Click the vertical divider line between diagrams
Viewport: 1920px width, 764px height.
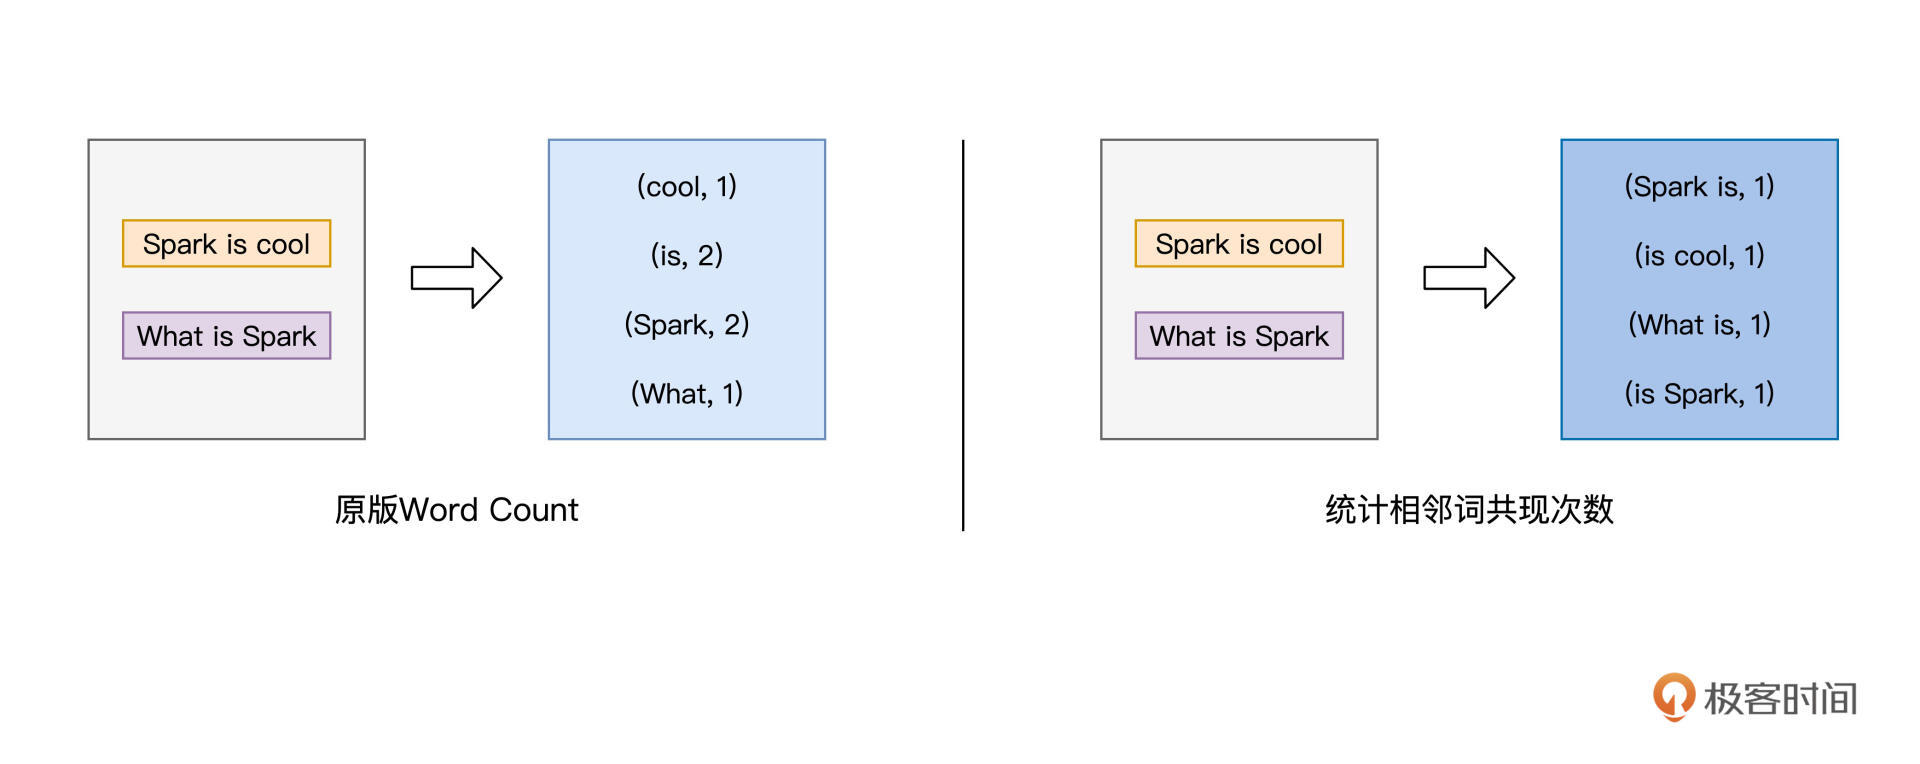(x=963, y=335)
